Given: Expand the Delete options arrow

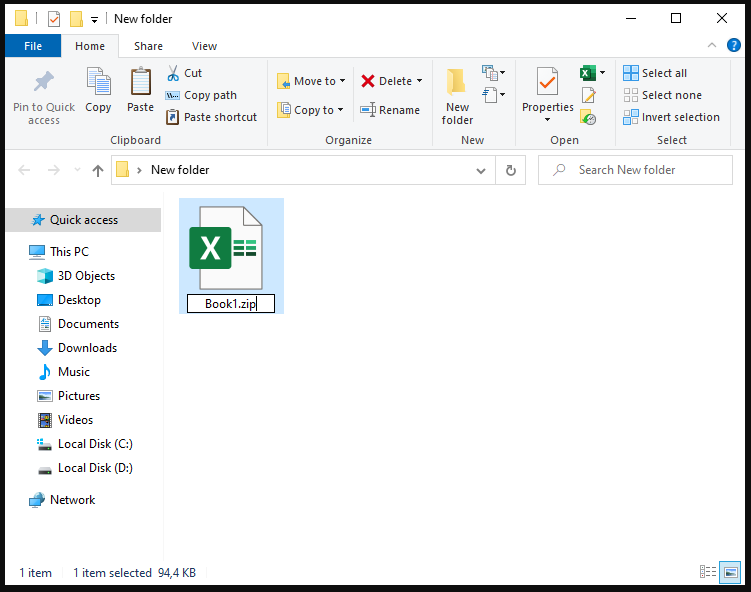Looking at the screenshot, I should pos(420,81).
